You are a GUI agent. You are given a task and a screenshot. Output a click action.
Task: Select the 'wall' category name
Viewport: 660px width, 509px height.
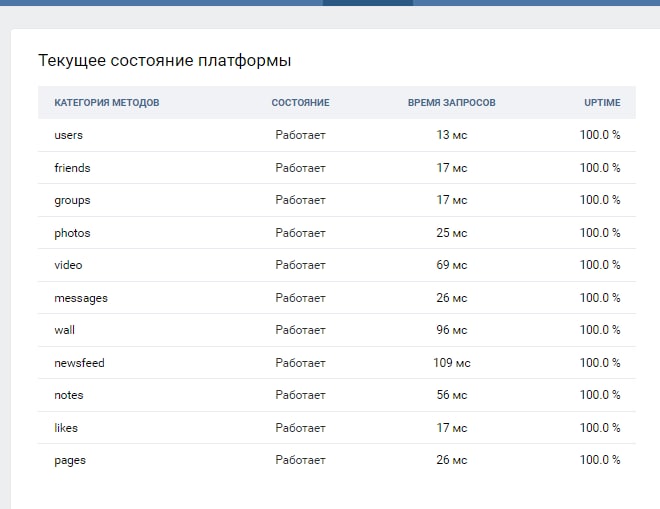tap(64, 330)
